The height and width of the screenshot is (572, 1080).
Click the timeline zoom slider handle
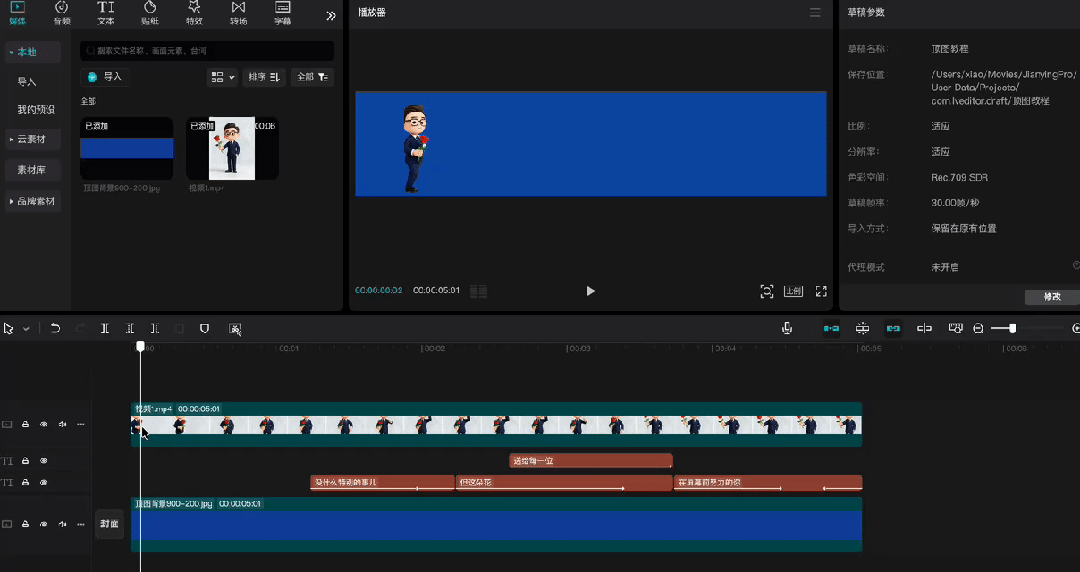point(1012,328)
